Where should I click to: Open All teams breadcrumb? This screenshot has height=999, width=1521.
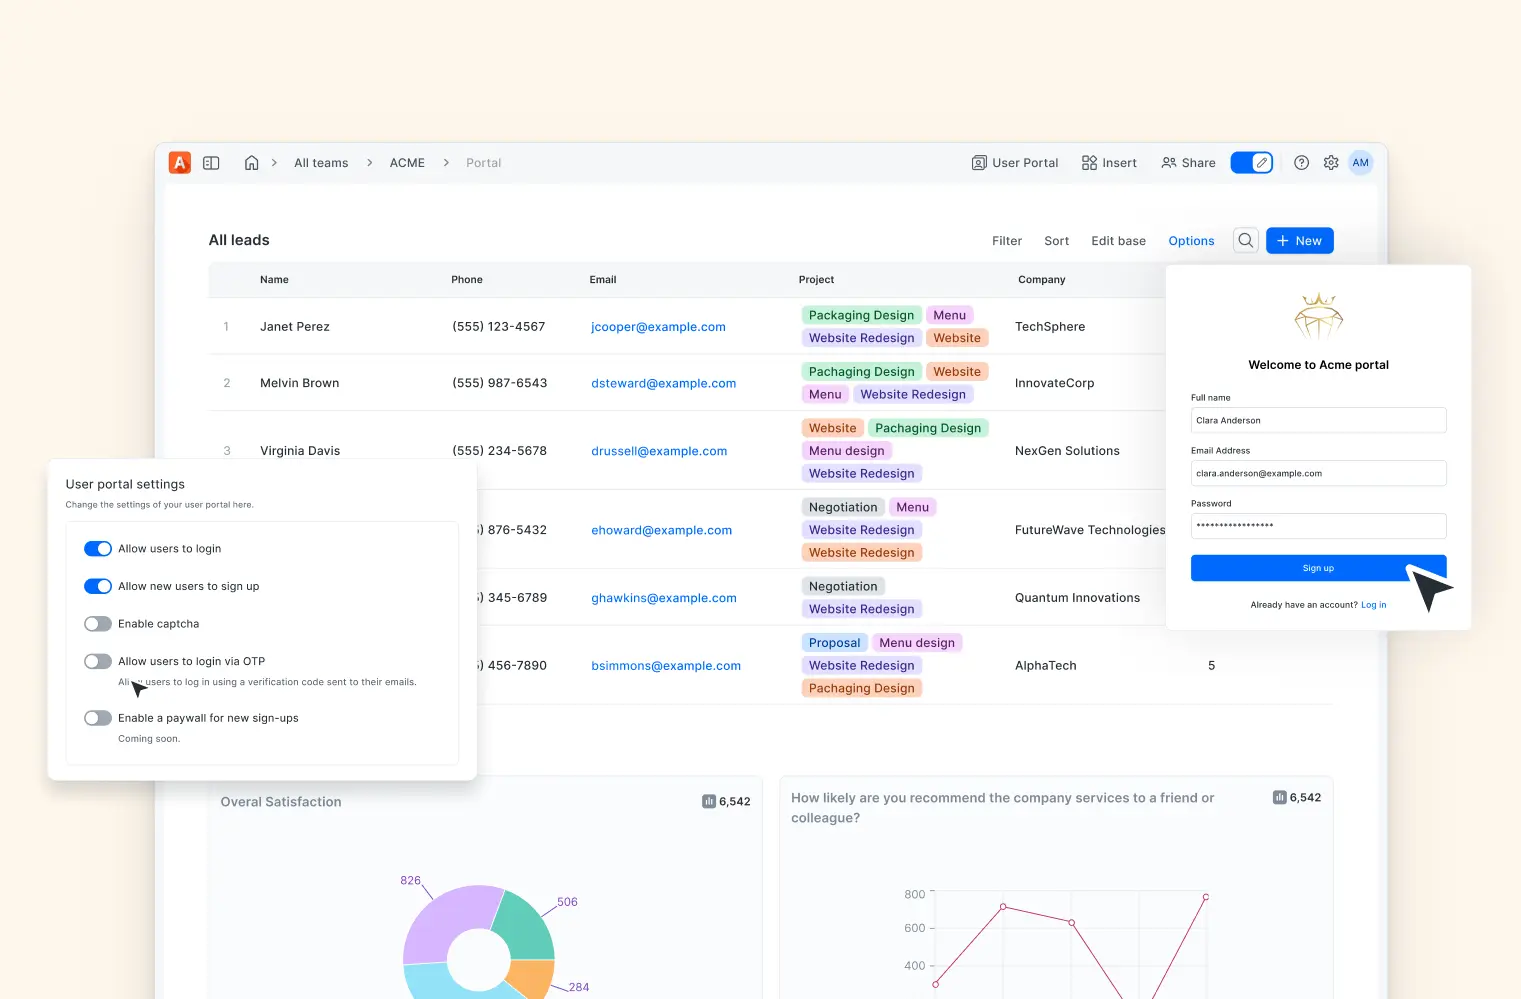tap(321, 163)
